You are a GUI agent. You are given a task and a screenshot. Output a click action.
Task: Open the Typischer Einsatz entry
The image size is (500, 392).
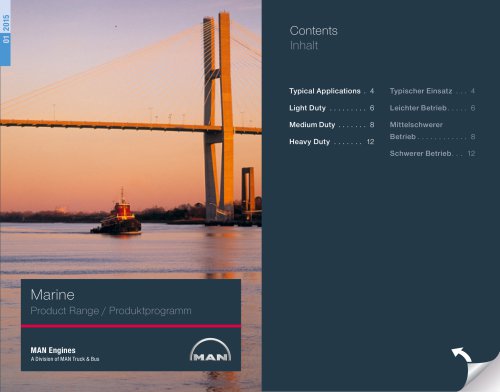(432, 91)
